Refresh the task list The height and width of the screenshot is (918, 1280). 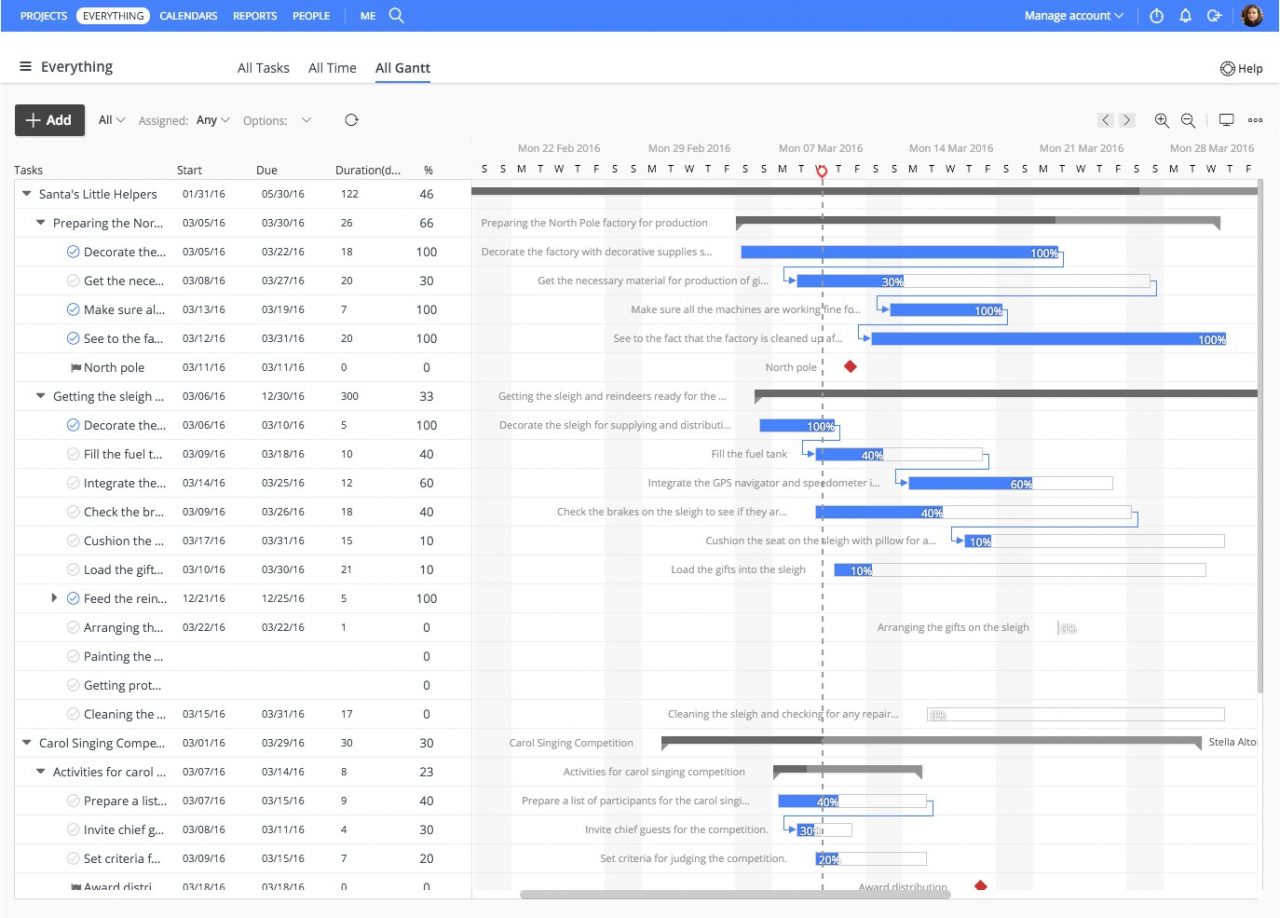tap(350, 120)
